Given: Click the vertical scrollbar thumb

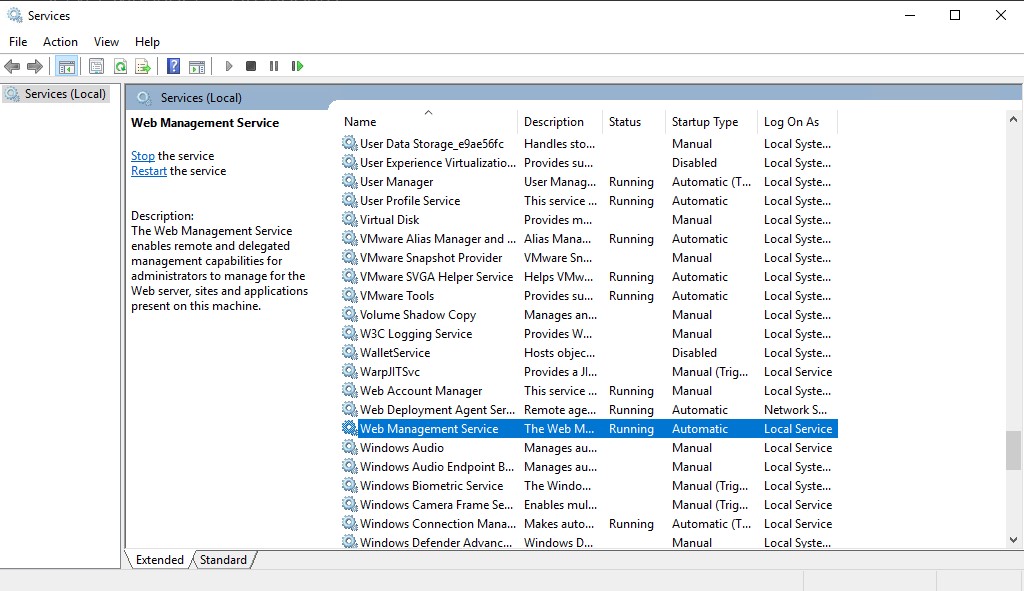Looking at the screenshot, I should [1013, 450].
